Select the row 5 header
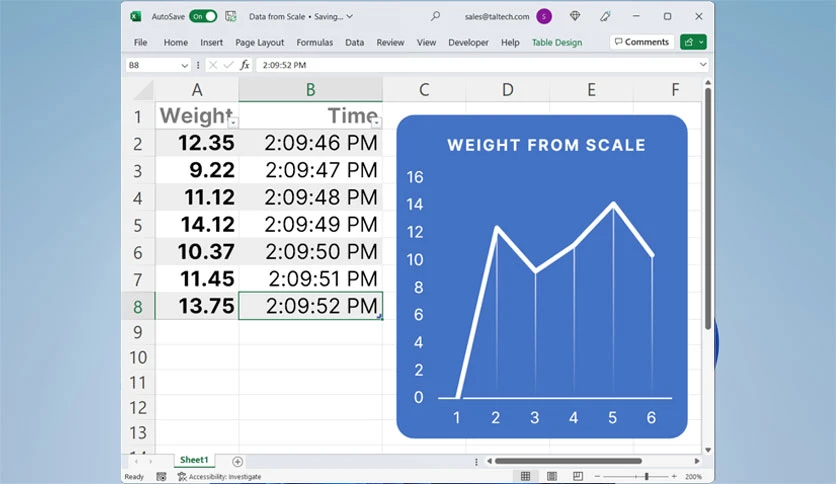Viewport: 836px width, 484px height. [138, 224]
